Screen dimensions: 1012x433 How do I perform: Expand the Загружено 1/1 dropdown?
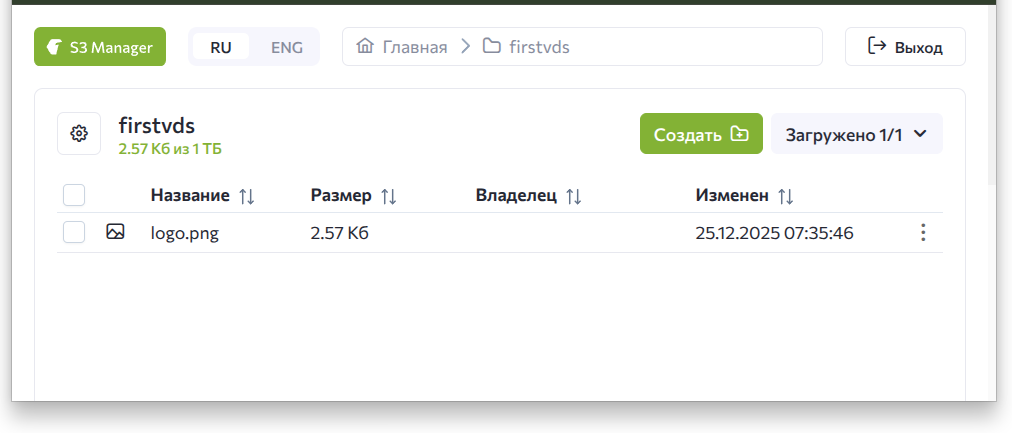pyautogui.click(x=856, y=134)
